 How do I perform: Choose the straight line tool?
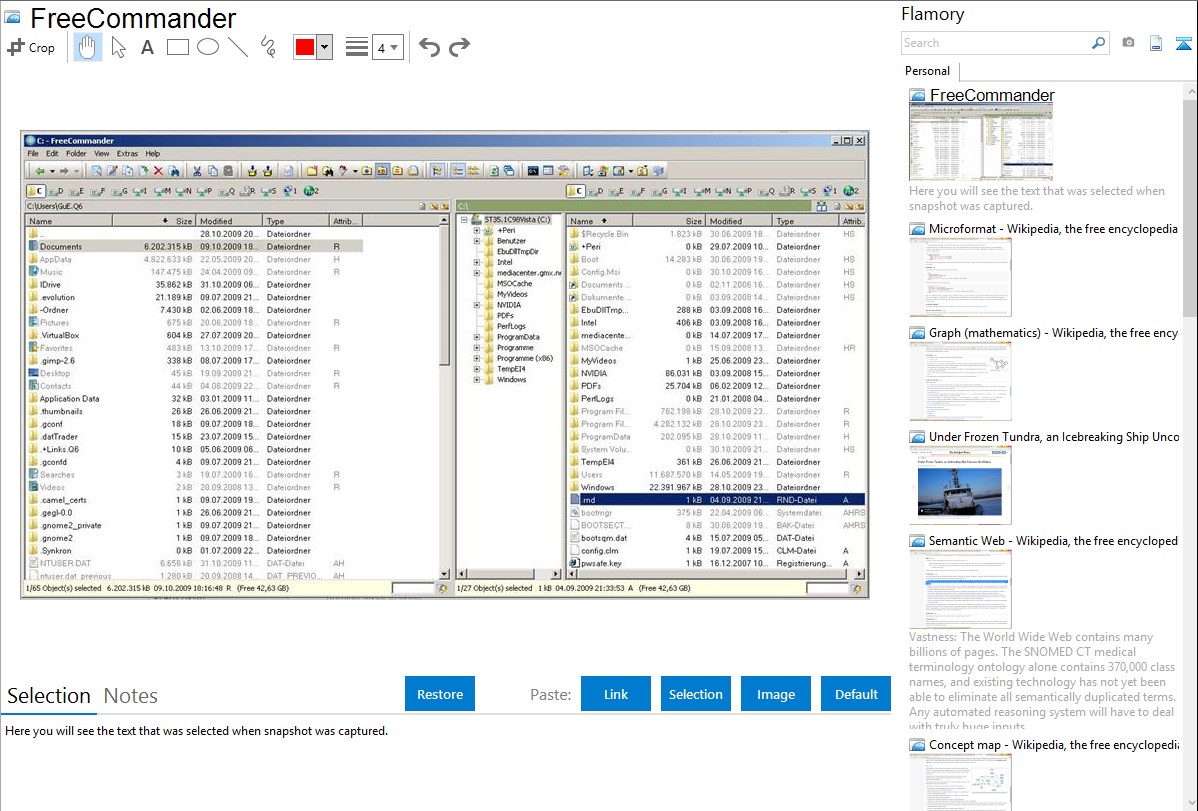[x=238, y=47]
